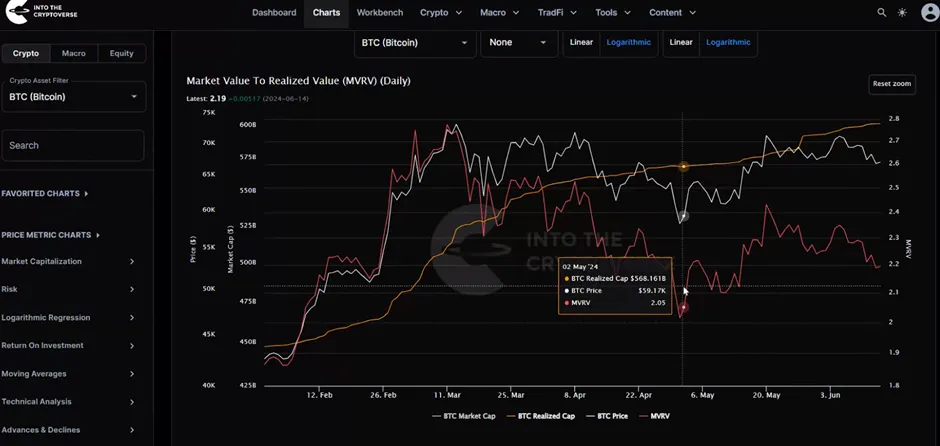
Task: Open the None comparison dropdown
Action: (x=519, y=43)
